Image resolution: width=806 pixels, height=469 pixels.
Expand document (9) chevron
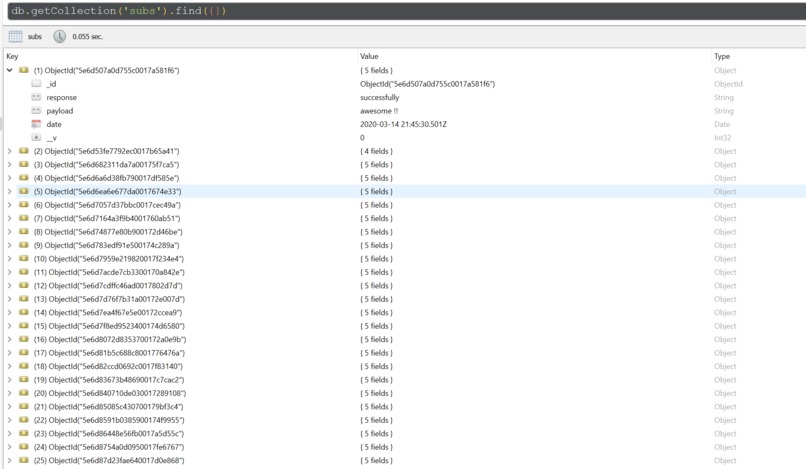coord(9,245)
